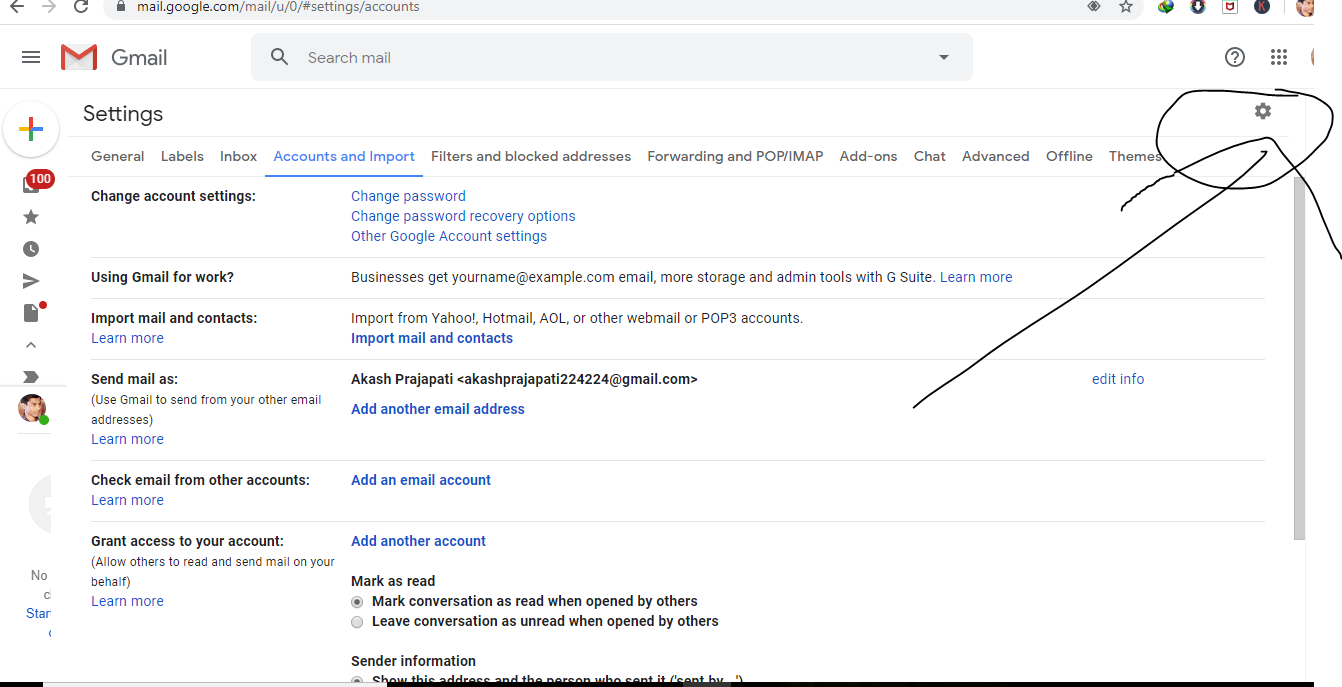Click the settings page vertical scrollbar
Viewport: 1342px width, 687px height.
(1299, 358)
